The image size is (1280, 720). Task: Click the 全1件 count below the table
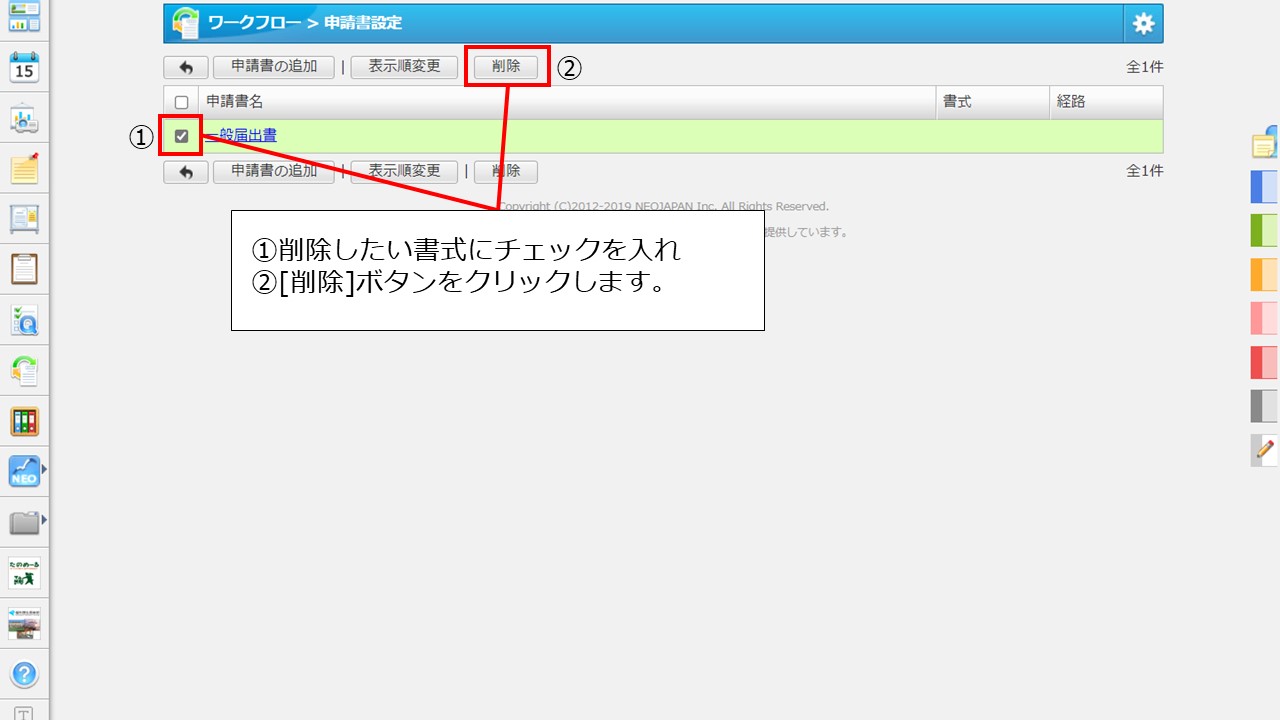coord(1145,171)
